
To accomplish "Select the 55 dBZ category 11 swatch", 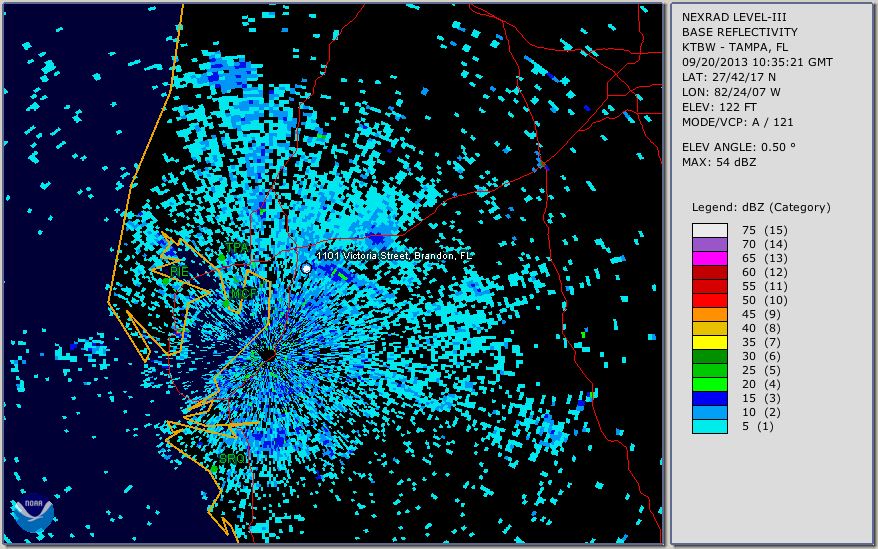I will coord(709,286).
